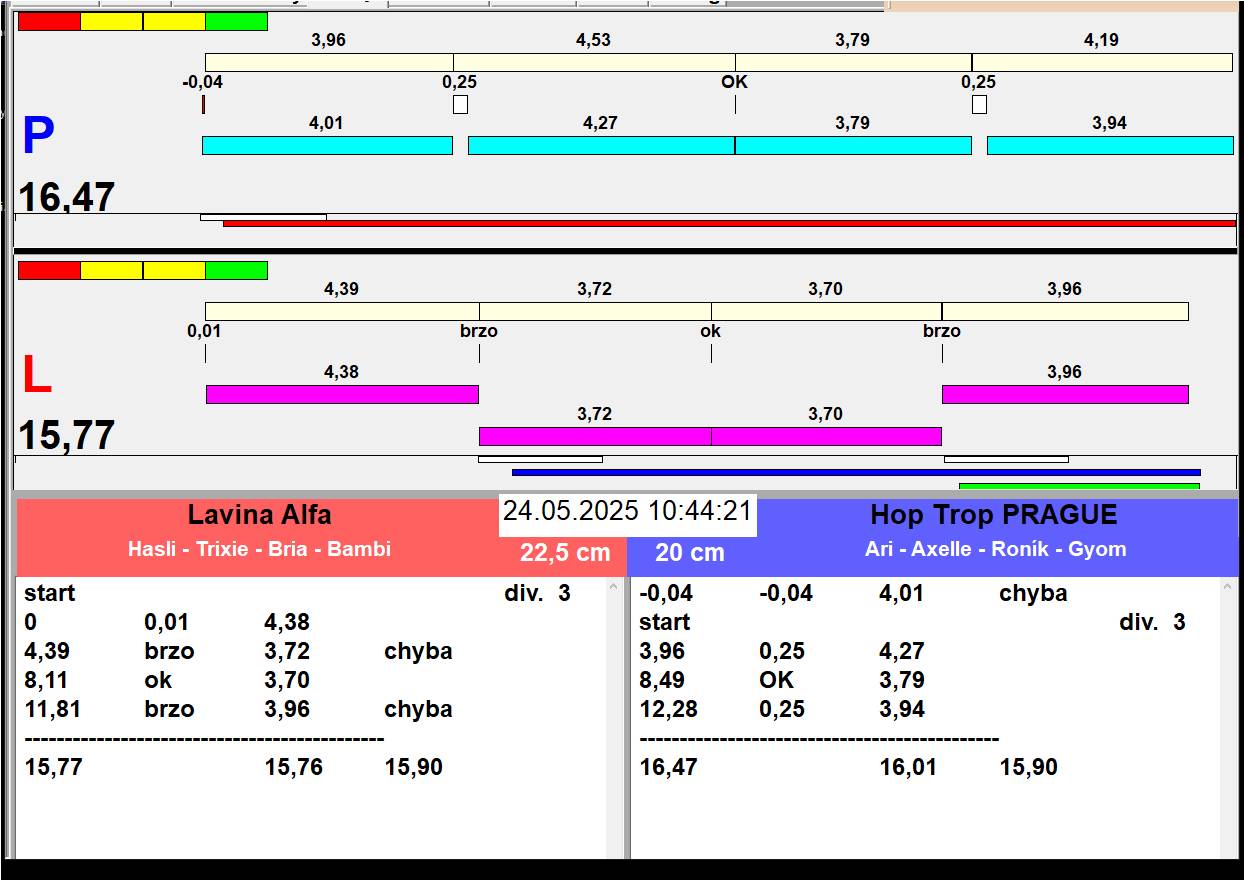Click chyba in the 4,39 row

click(x=418, y=651)
